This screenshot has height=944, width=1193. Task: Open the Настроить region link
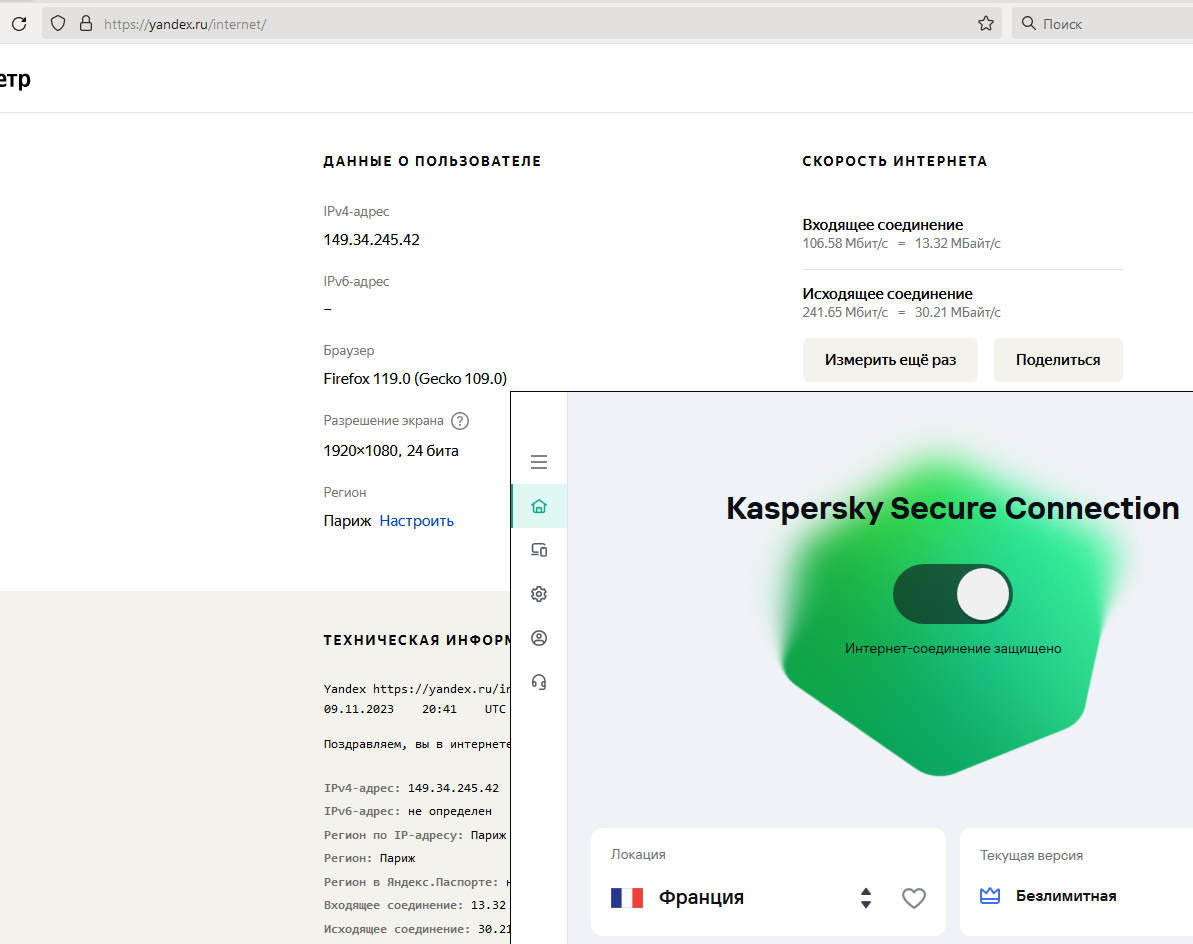[x=416, y=521]
